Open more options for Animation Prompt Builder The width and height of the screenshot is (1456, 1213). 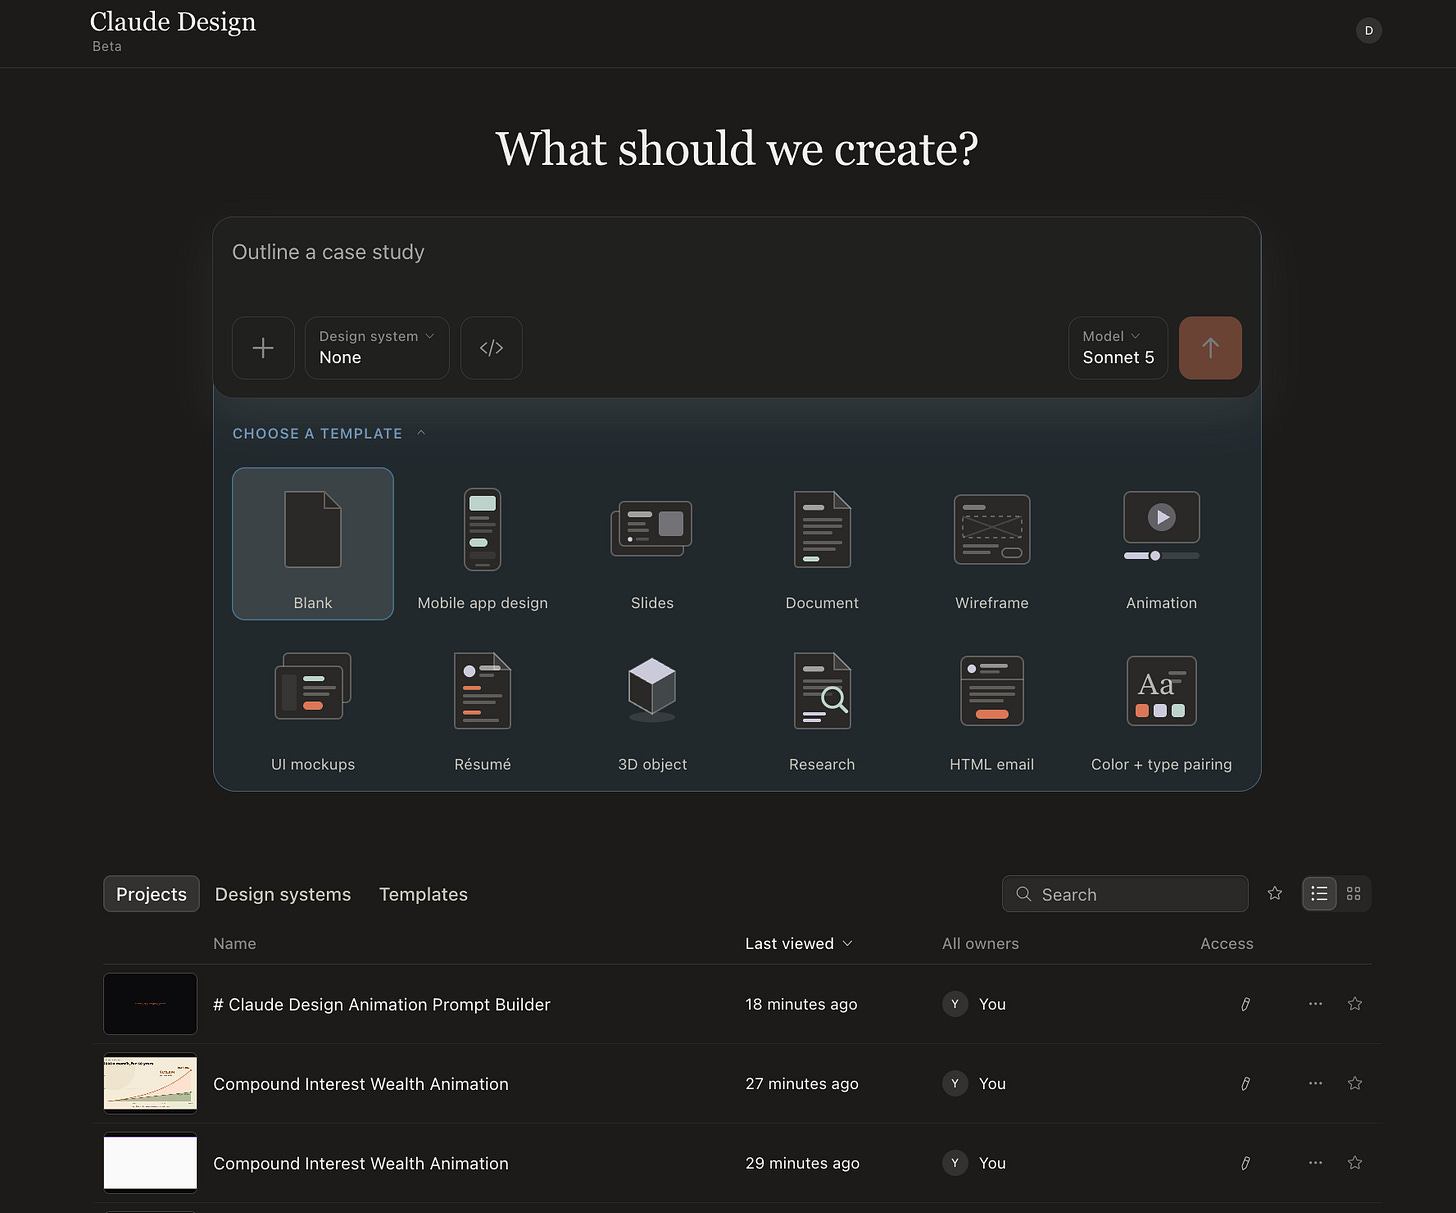point(1315,1004)
